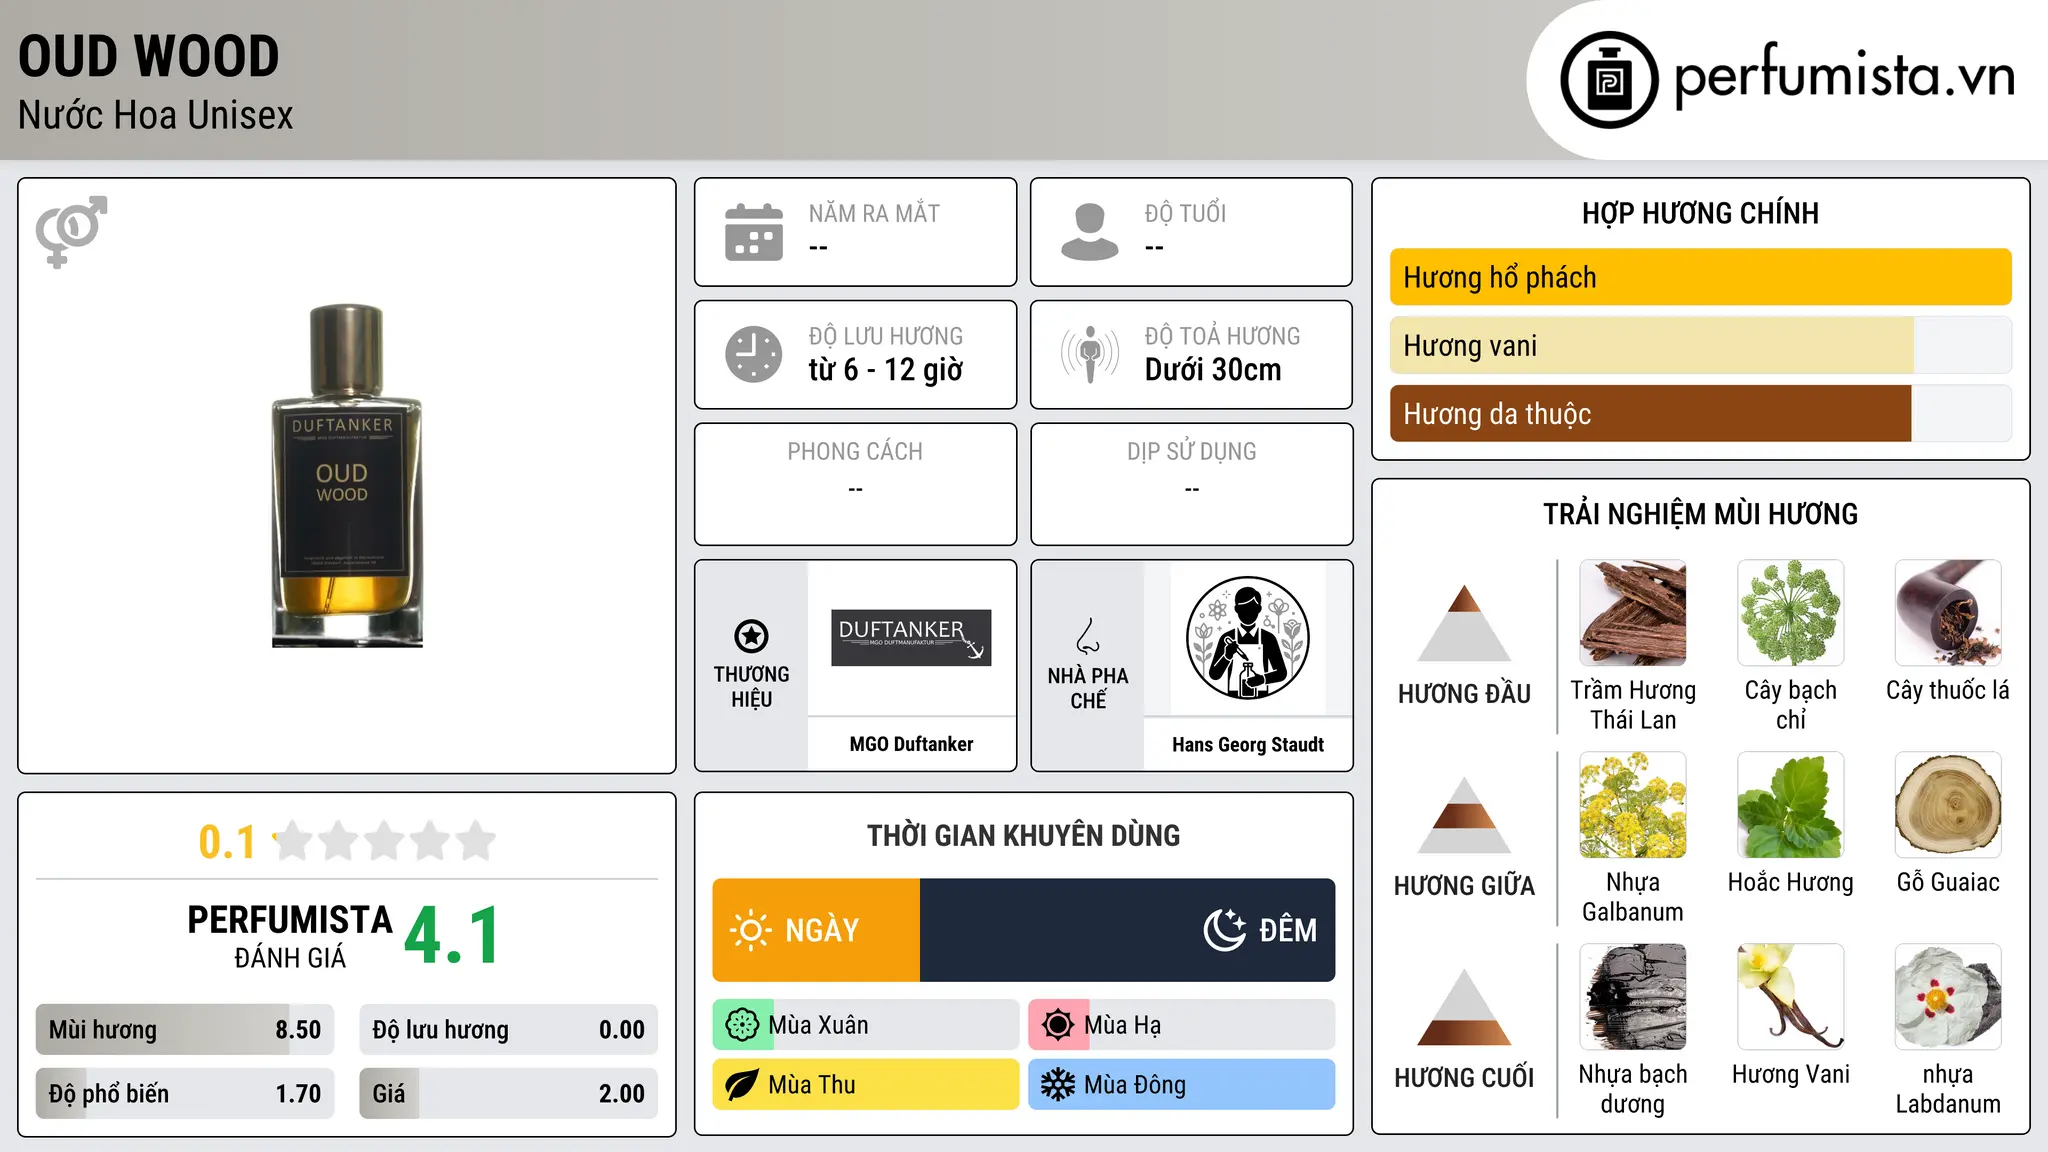Click the perfumista.vn bottle logo icon
The image size is (2048, 1152).
1609,80
